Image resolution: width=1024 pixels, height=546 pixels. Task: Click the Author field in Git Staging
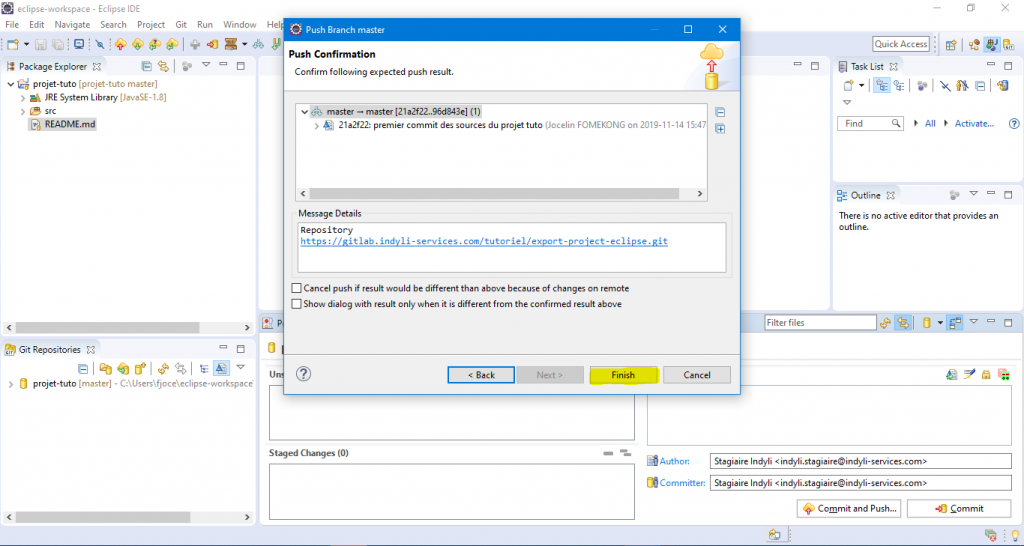click(860, 460)
